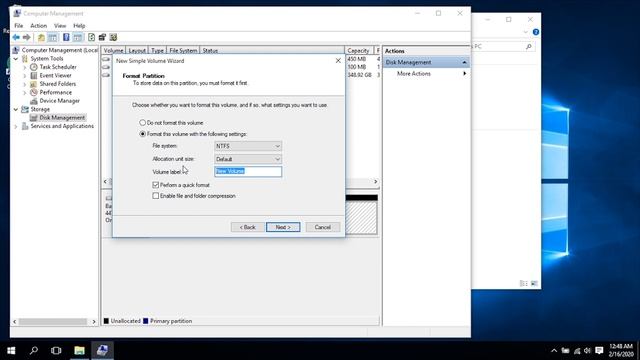The width and height of the screenshot is (640, 360).
Task: Select Format this volume with following settings
Action: coord(142,134)
